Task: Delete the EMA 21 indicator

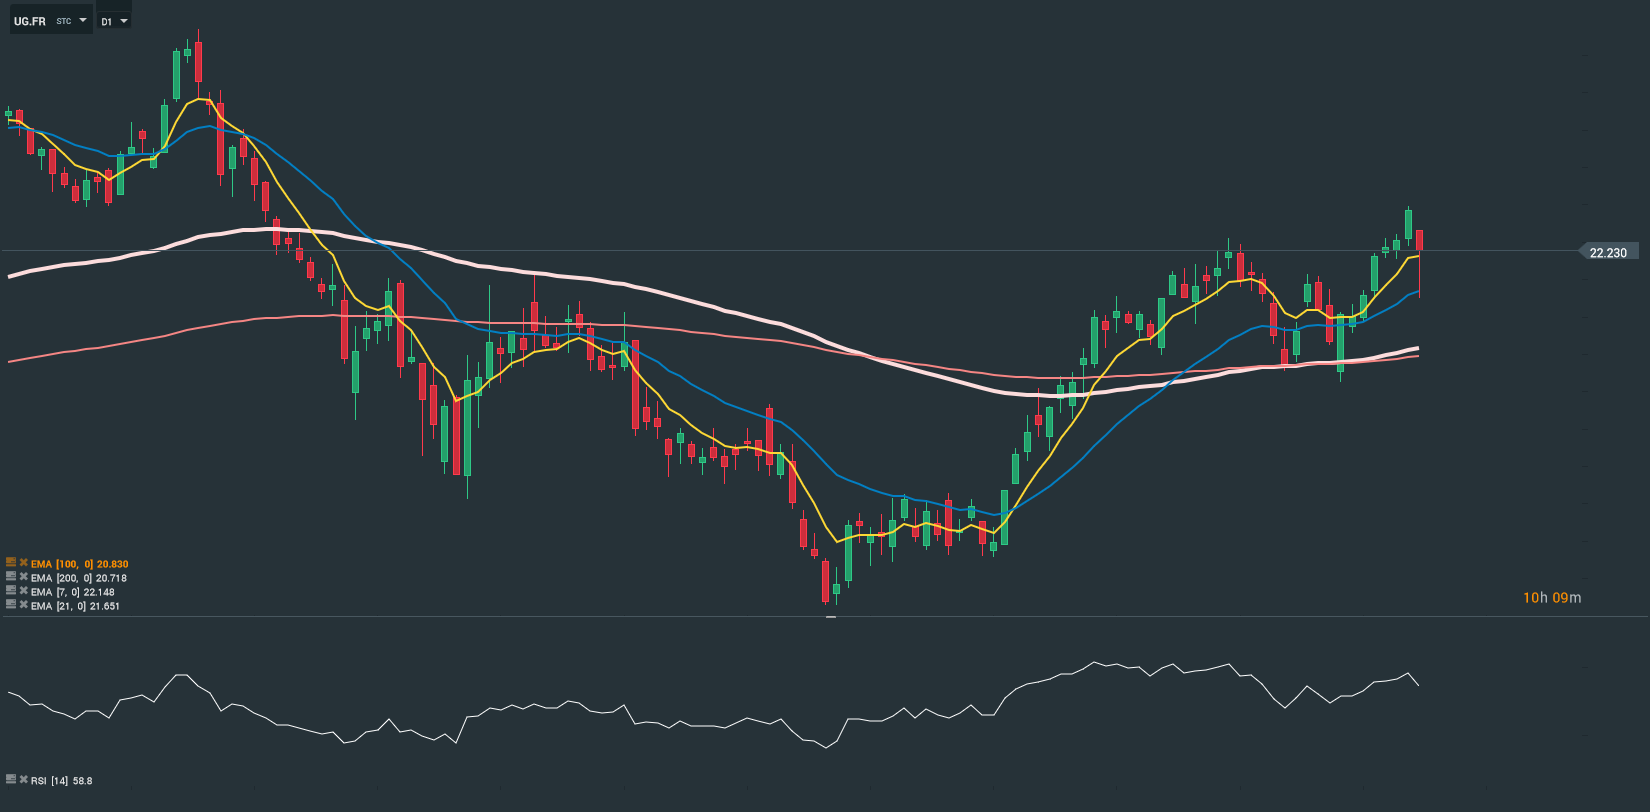Action: tap(23, 605)
